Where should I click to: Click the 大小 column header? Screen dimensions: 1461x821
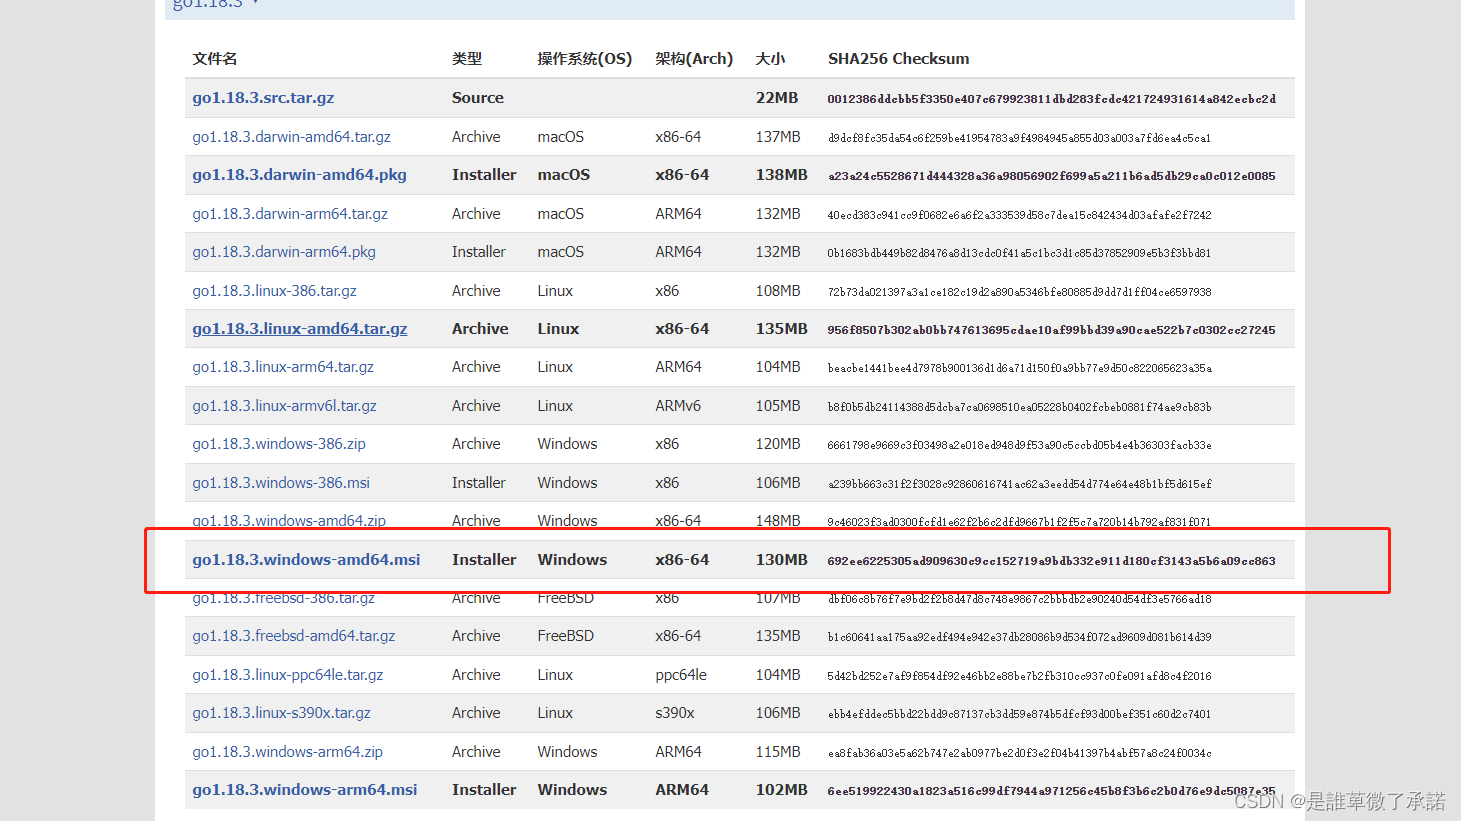click(770, 59)
